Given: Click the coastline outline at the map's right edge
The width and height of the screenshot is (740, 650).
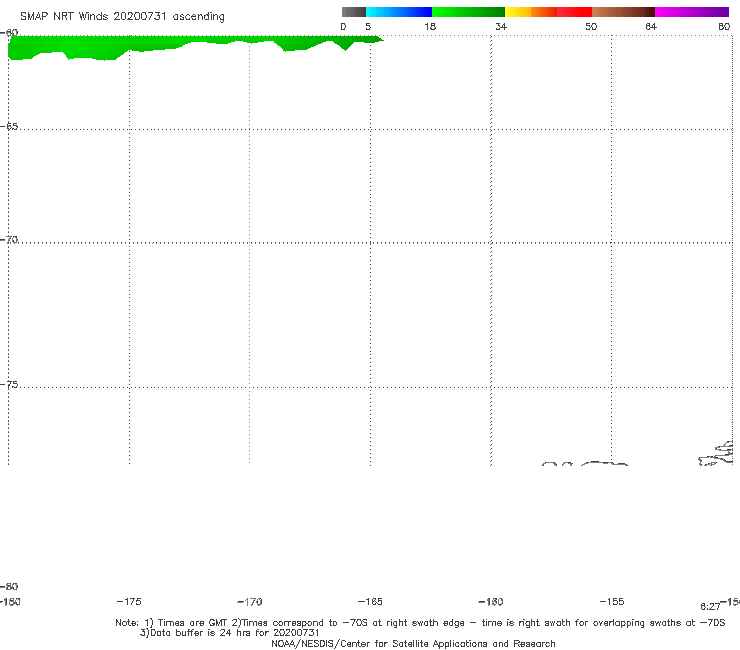Looking at the screenshot, I should click(716, 454).
